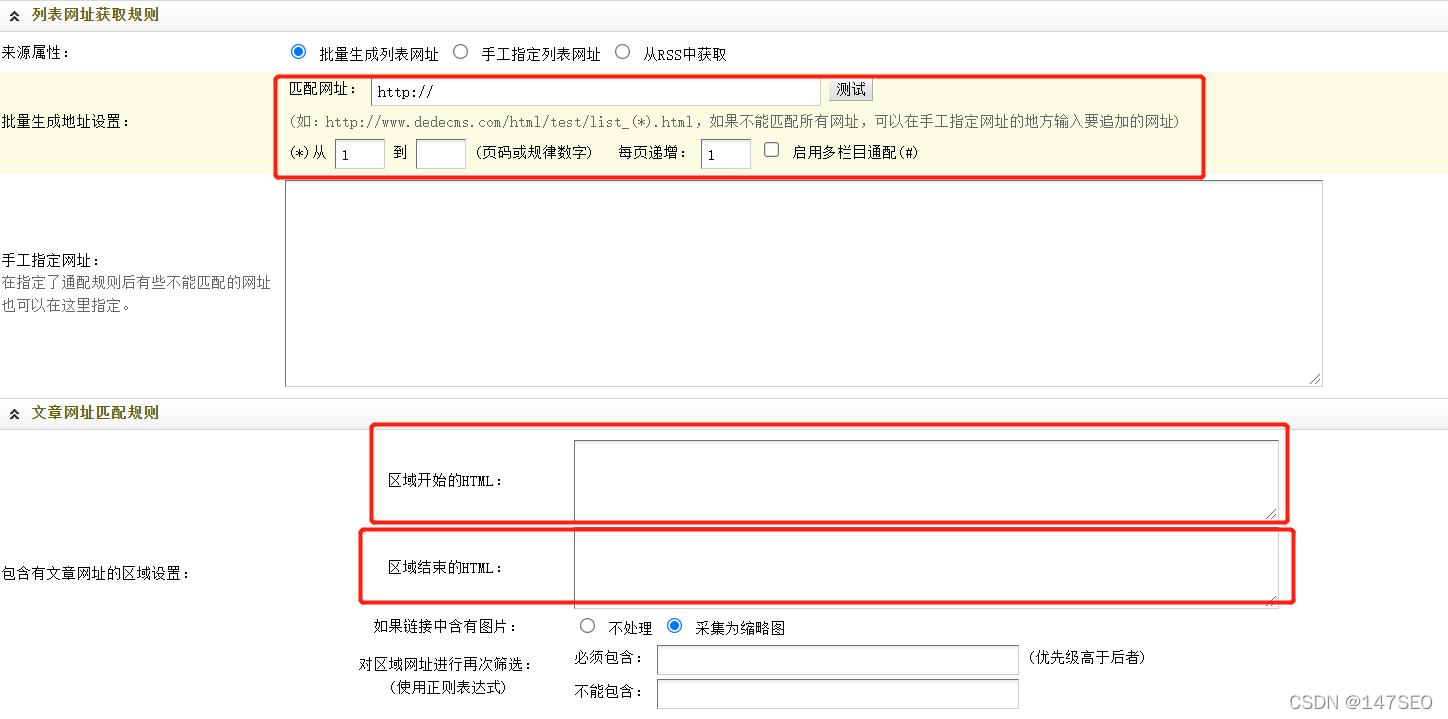This screenshot has height=719, width=1448.
Task: Click the 测试 button
Action: click(851, 90)
